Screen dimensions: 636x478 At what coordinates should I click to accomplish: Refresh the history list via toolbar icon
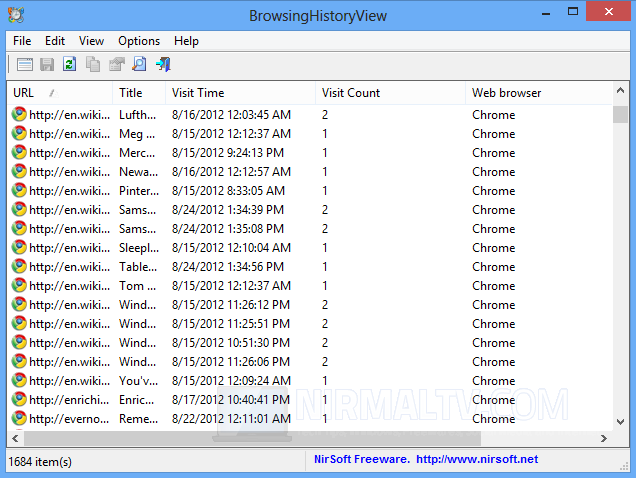tap(70, 64)
